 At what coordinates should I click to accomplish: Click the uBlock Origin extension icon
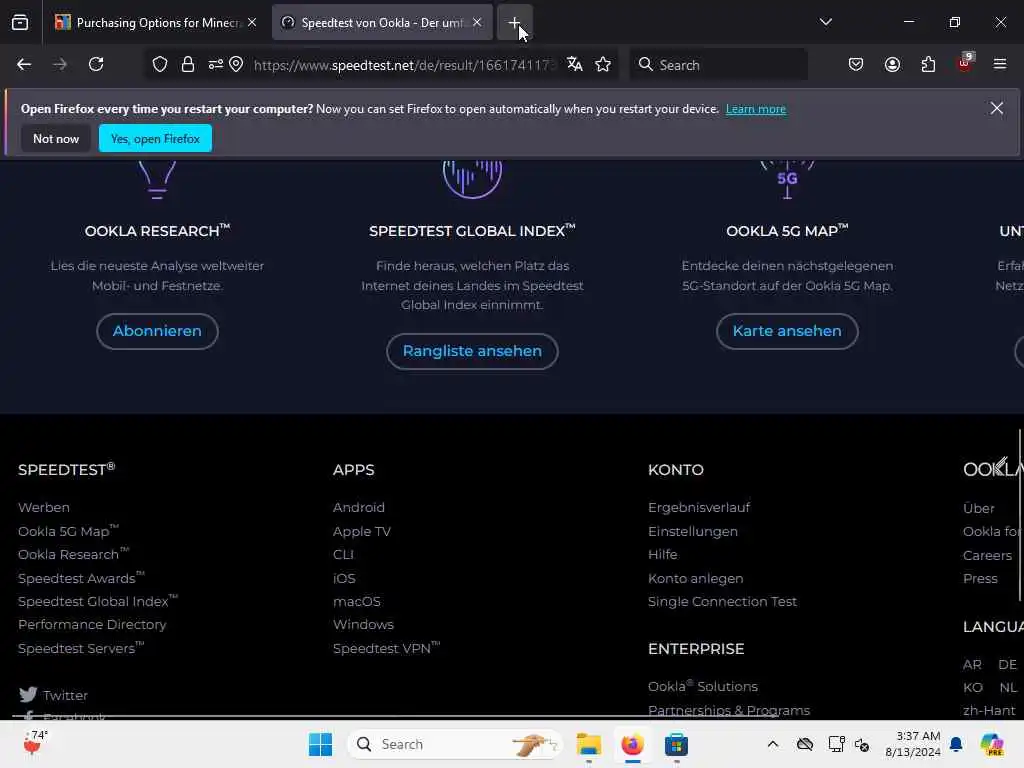click(965, 63)
